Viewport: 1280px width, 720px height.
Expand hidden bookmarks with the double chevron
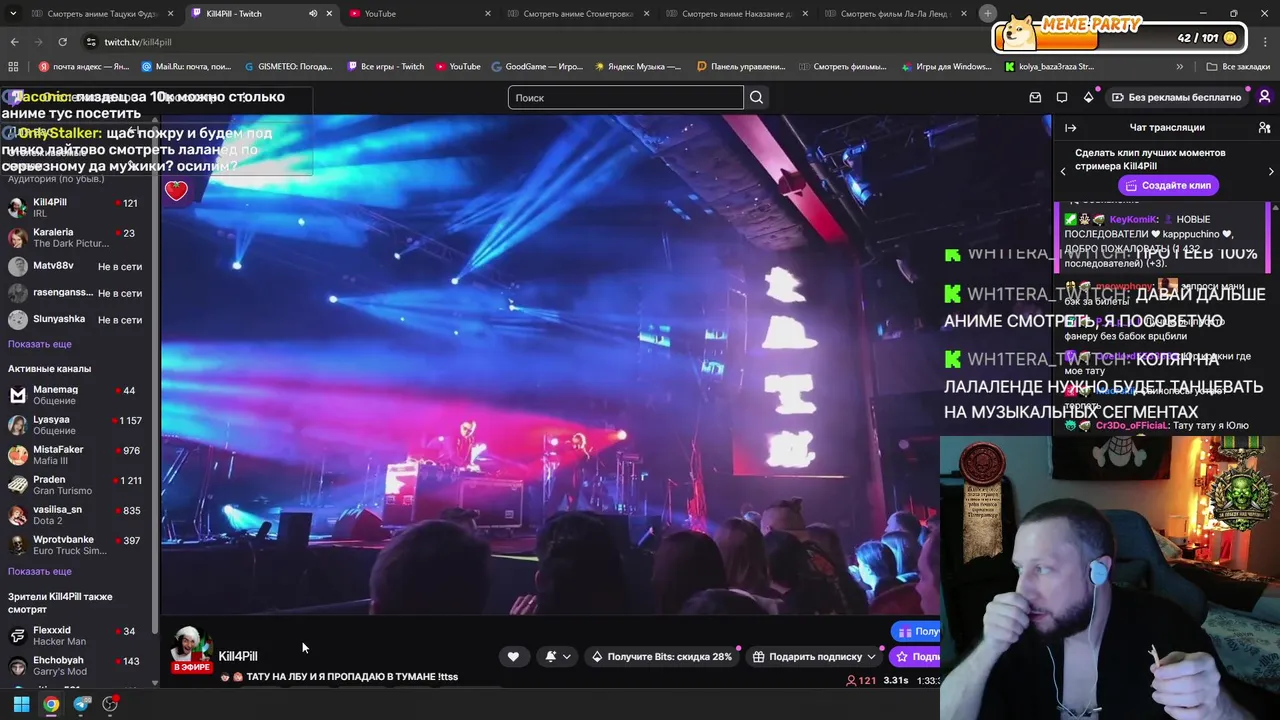[1180, 66]
